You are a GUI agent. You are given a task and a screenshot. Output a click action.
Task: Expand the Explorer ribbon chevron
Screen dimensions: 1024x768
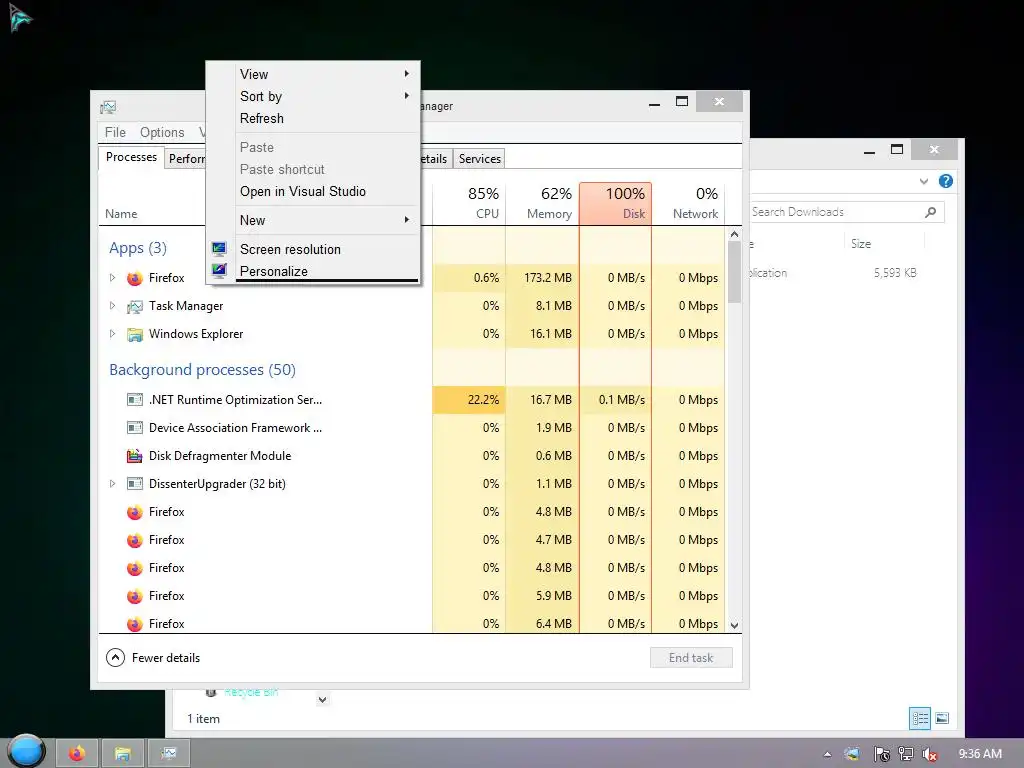(x=923, y=181)
